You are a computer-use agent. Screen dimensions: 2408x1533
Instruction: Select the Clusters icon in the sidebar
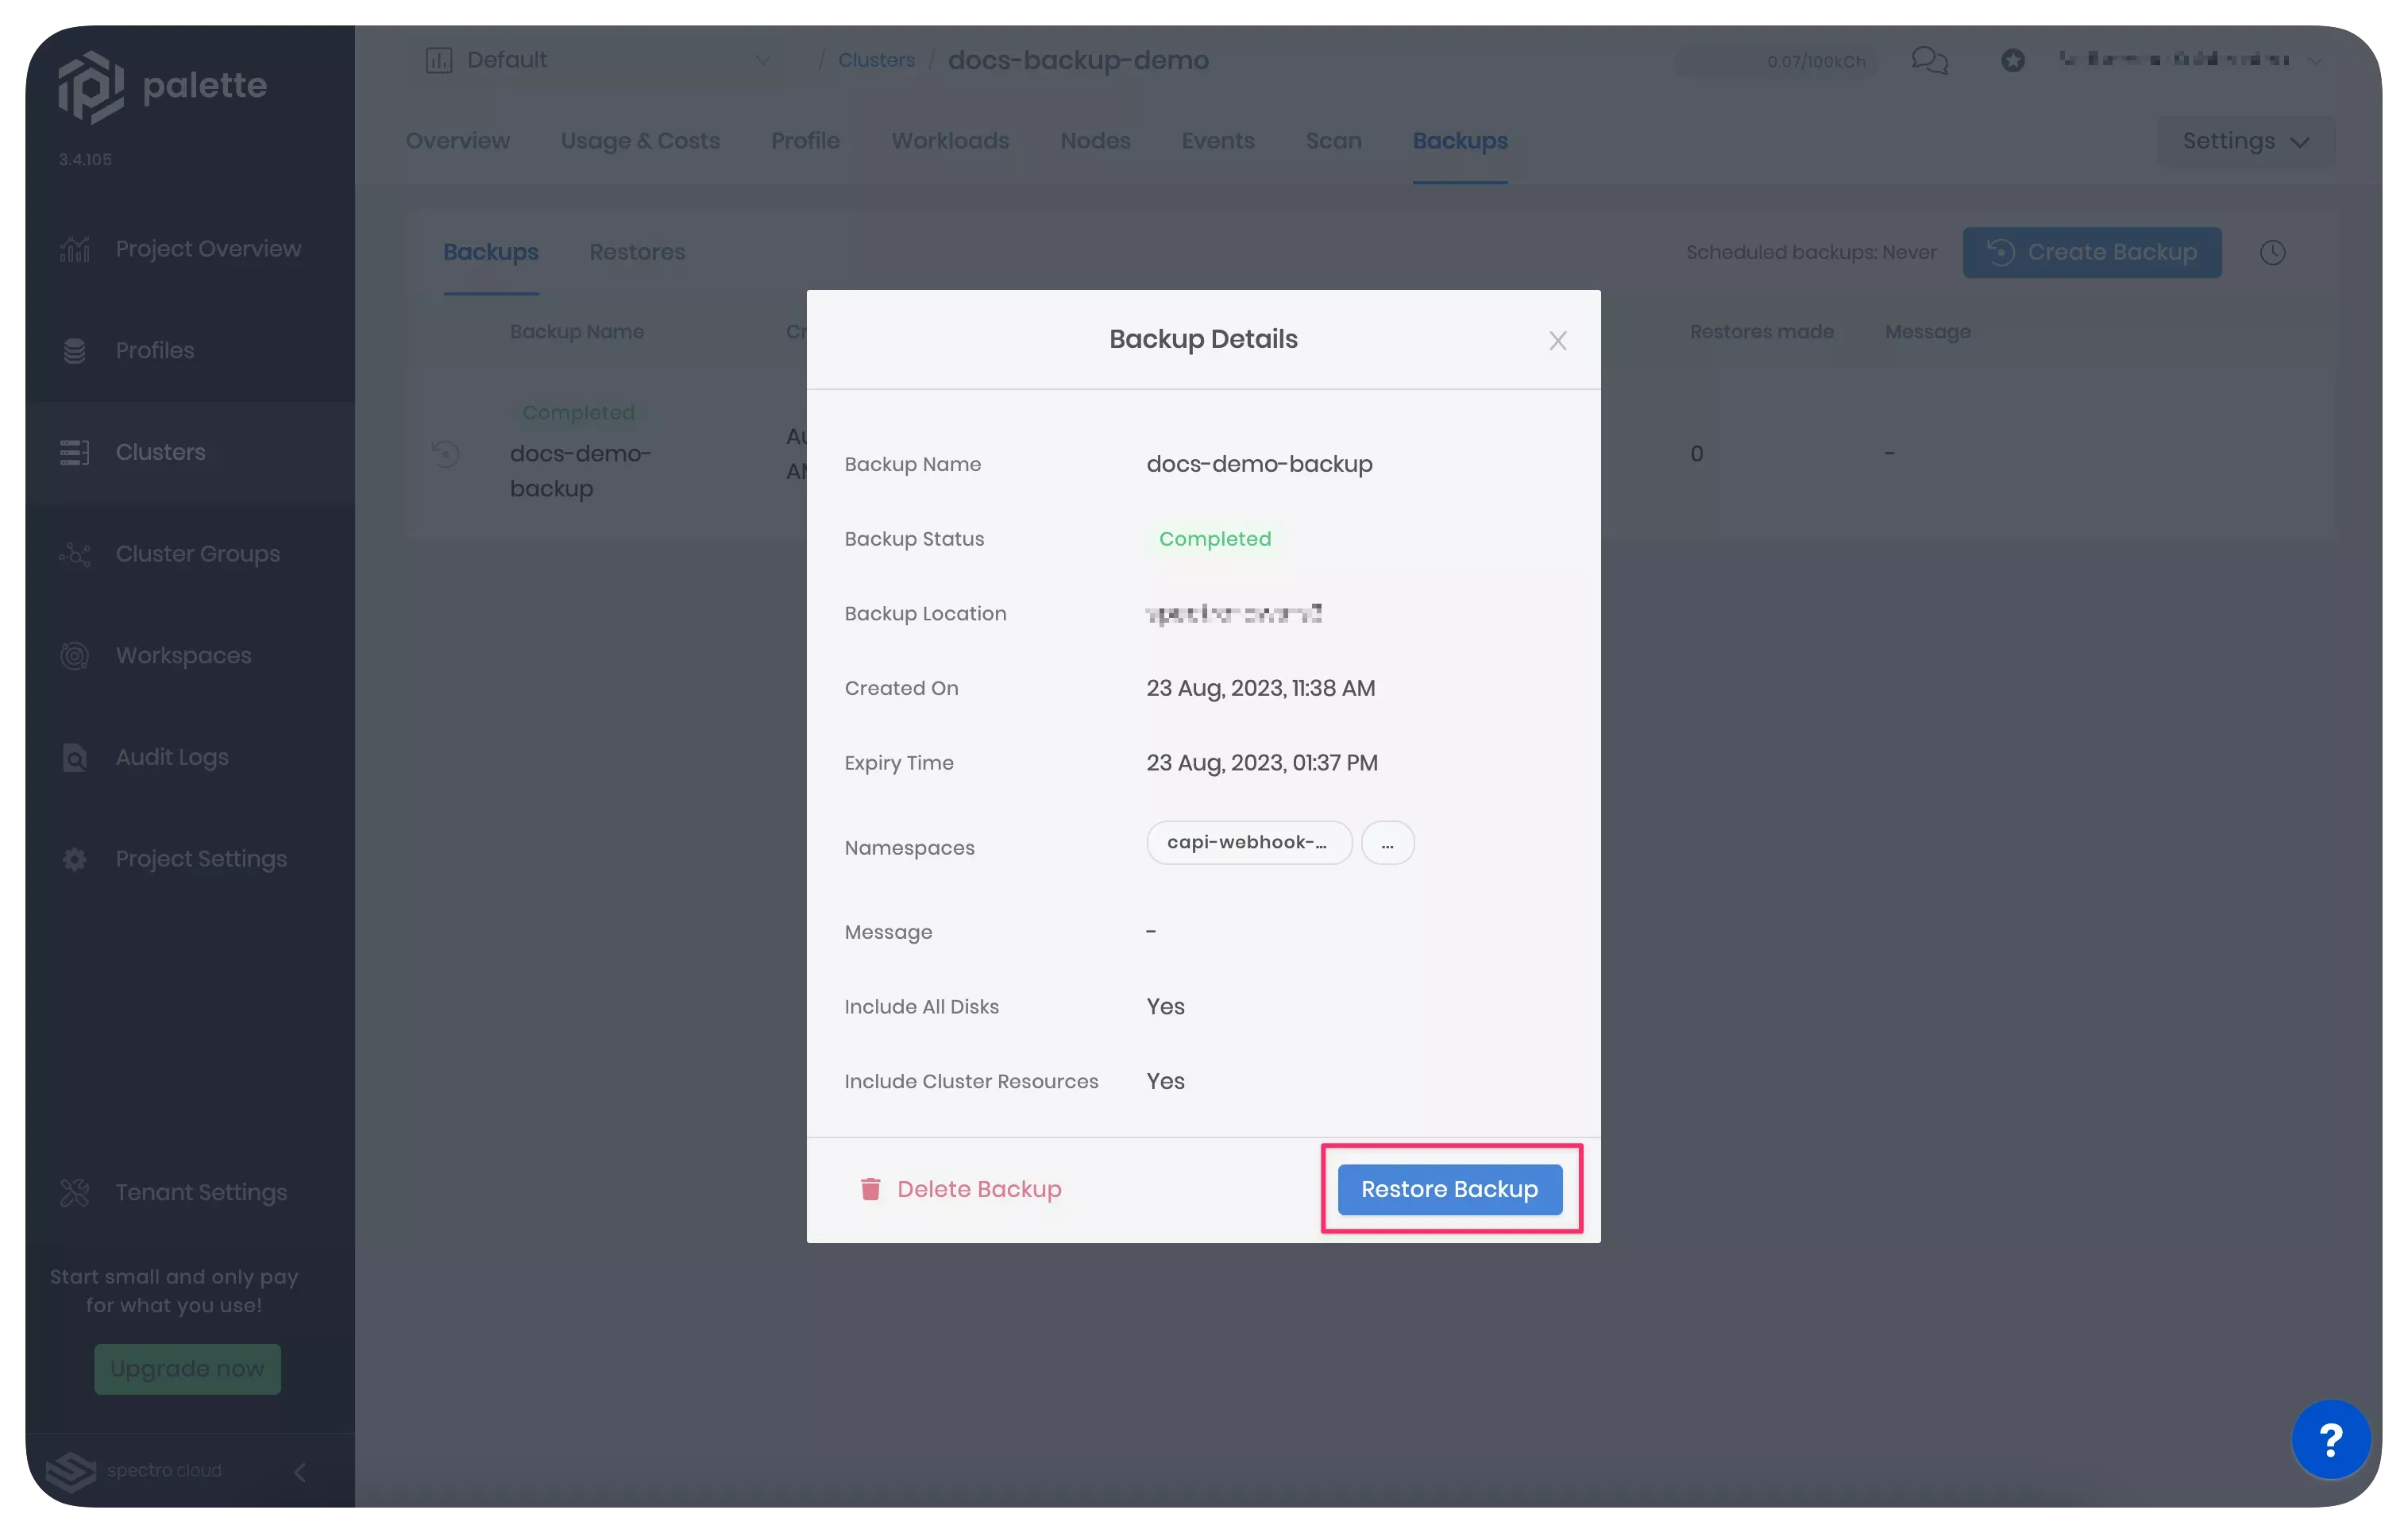(75, 452)
